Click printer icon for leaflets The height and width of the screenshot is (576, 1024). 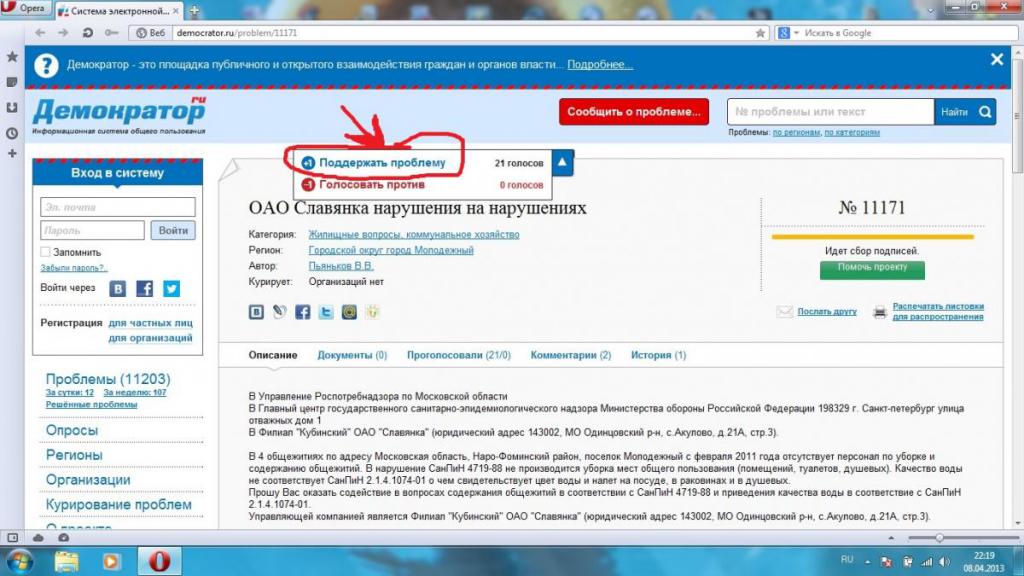[x=880, y=312]
